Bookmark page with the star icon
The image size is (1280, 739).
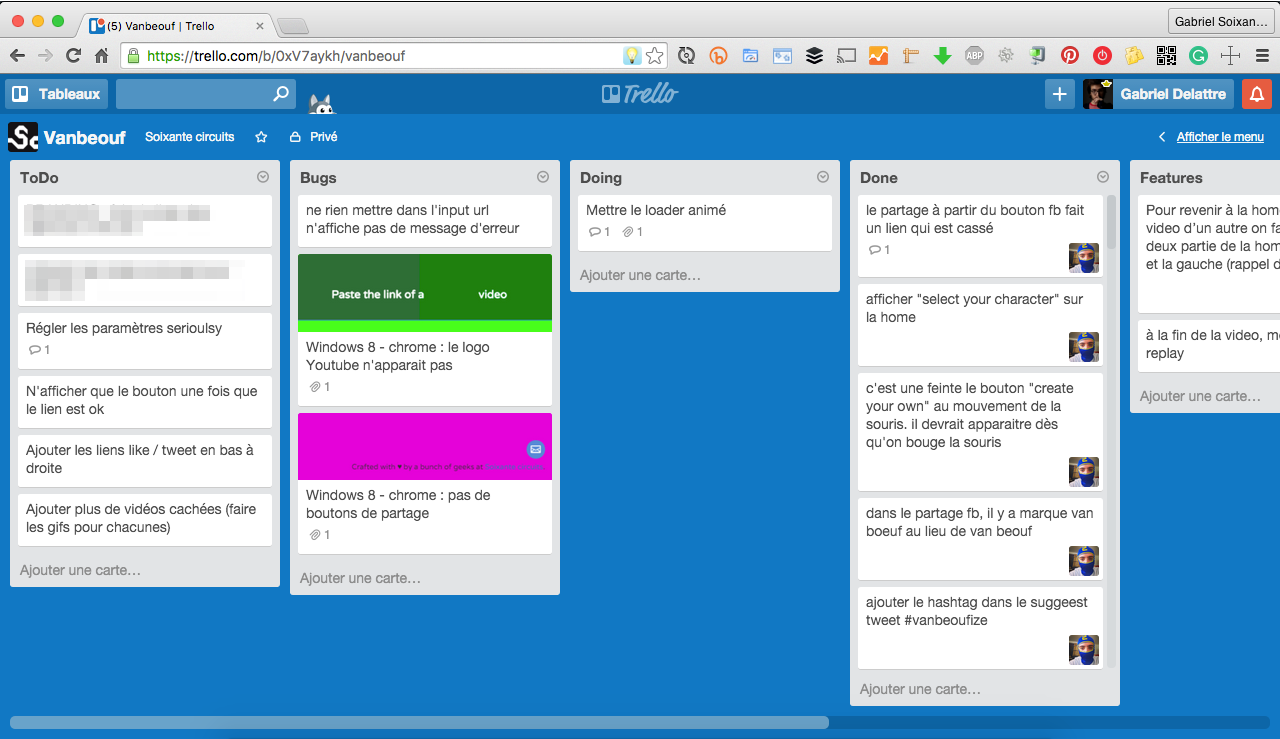[x=655, y=56]
